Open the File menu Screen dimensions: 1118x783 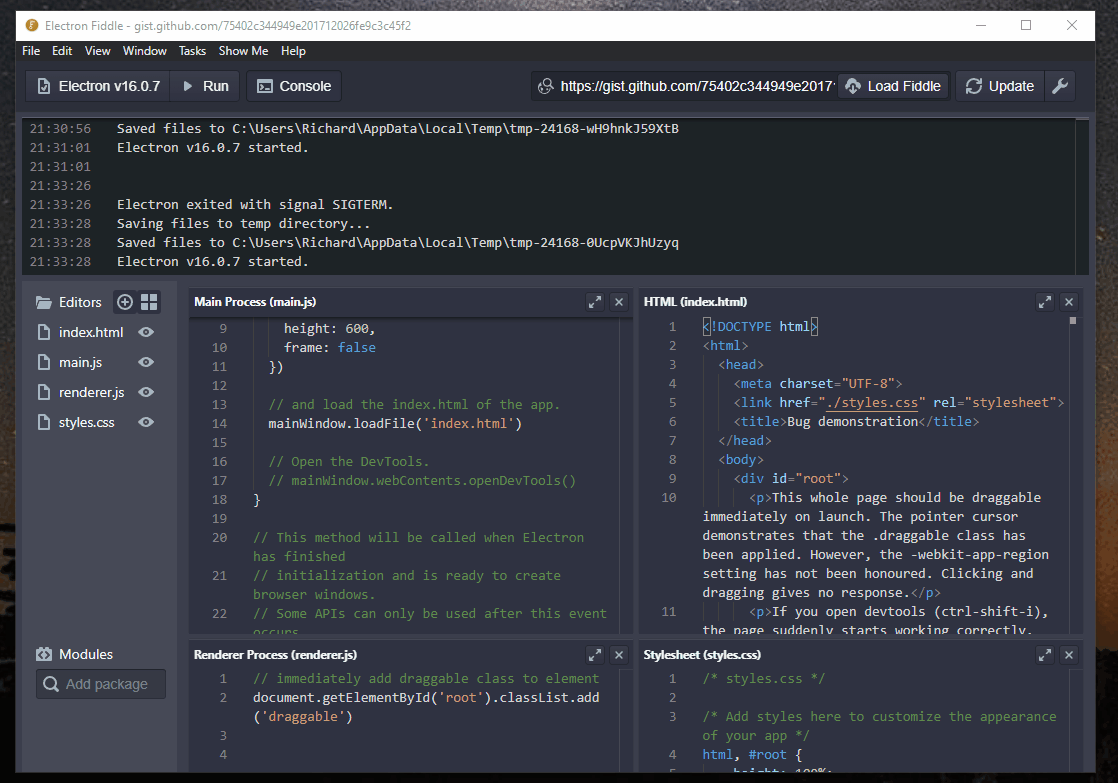tap(31, 51)
